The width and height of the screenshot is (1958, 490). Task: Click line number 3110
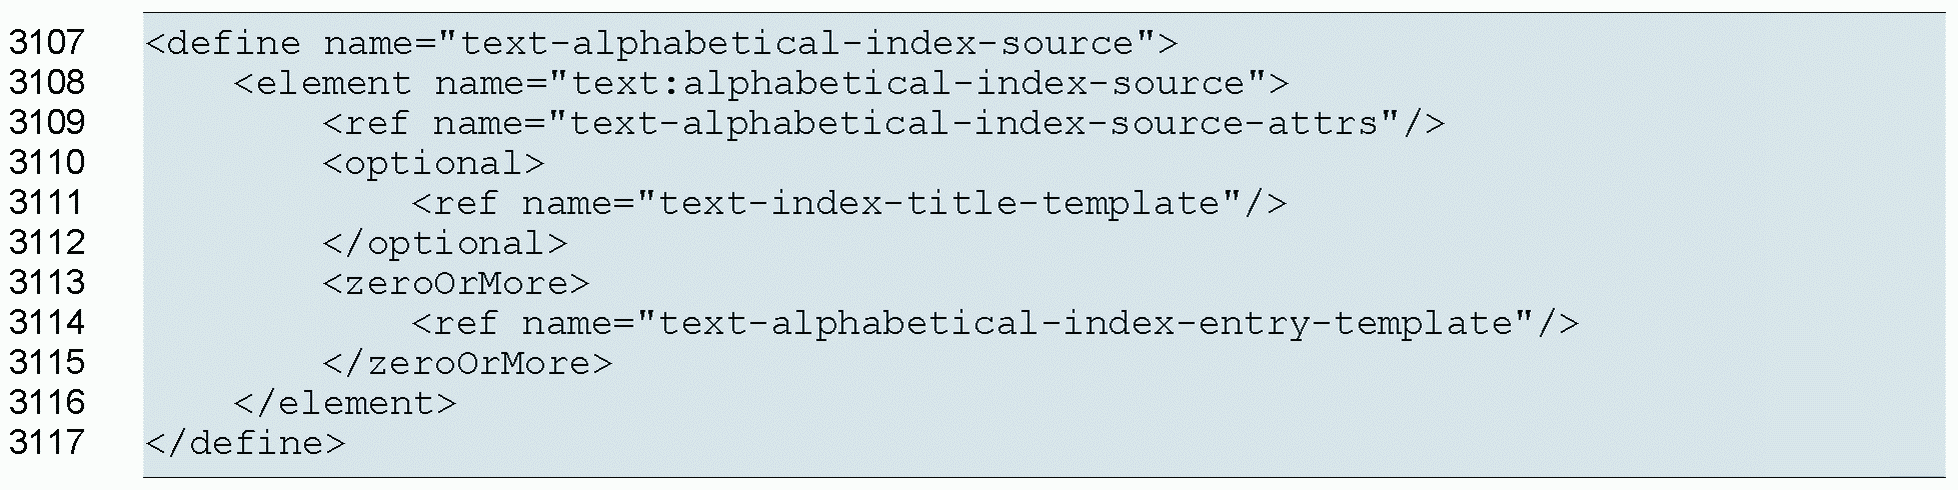[47, 163]
